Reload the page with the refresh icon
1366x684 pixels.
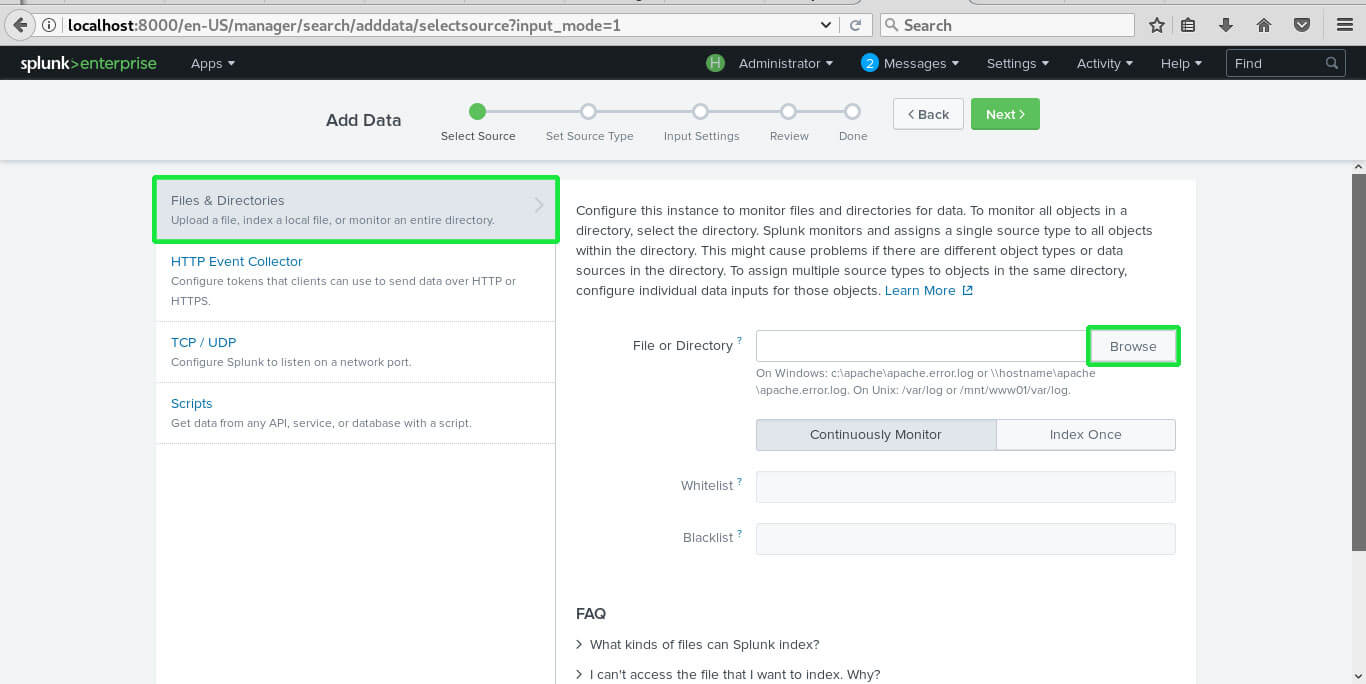856,25
